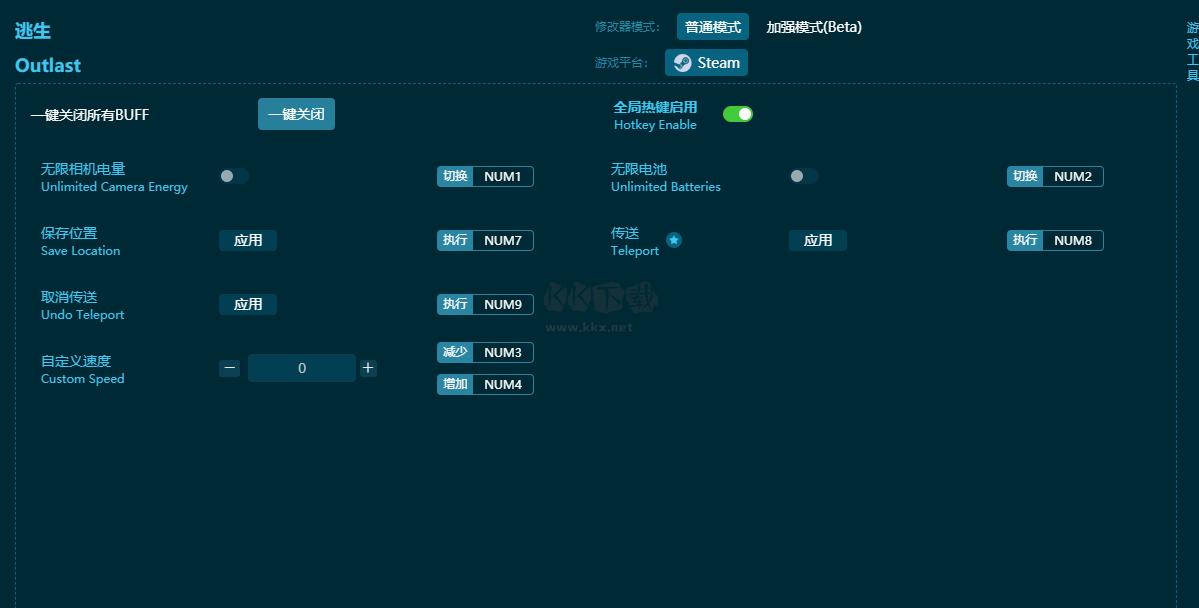Click the Teleport star icon

coord(674,240)
